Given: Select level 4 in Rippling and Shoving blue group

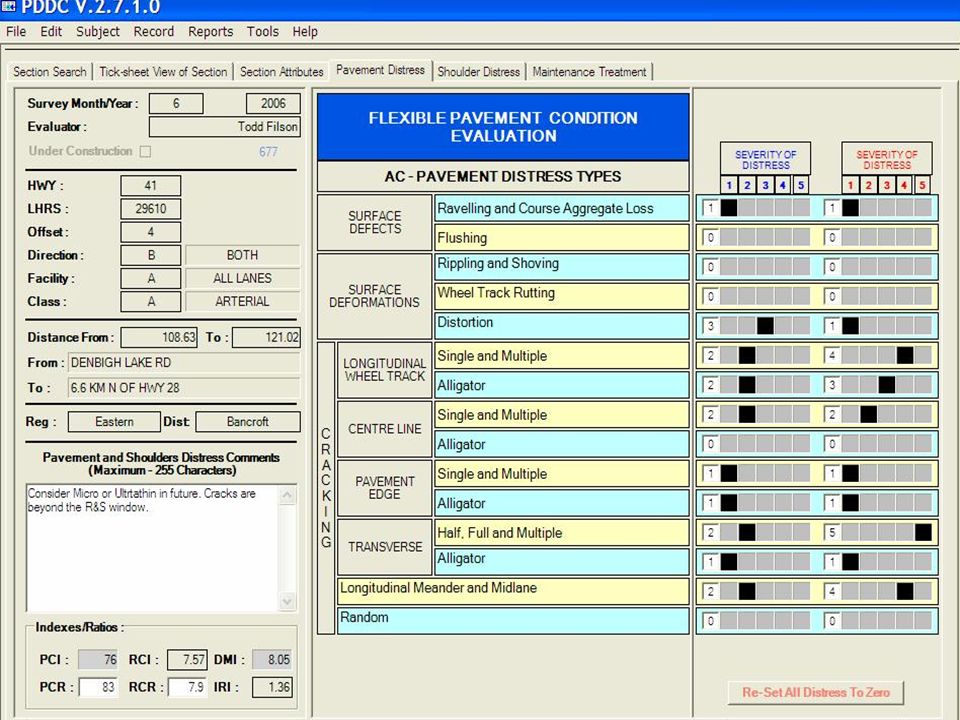Looking at the screenshot, I should click(783, 267).
